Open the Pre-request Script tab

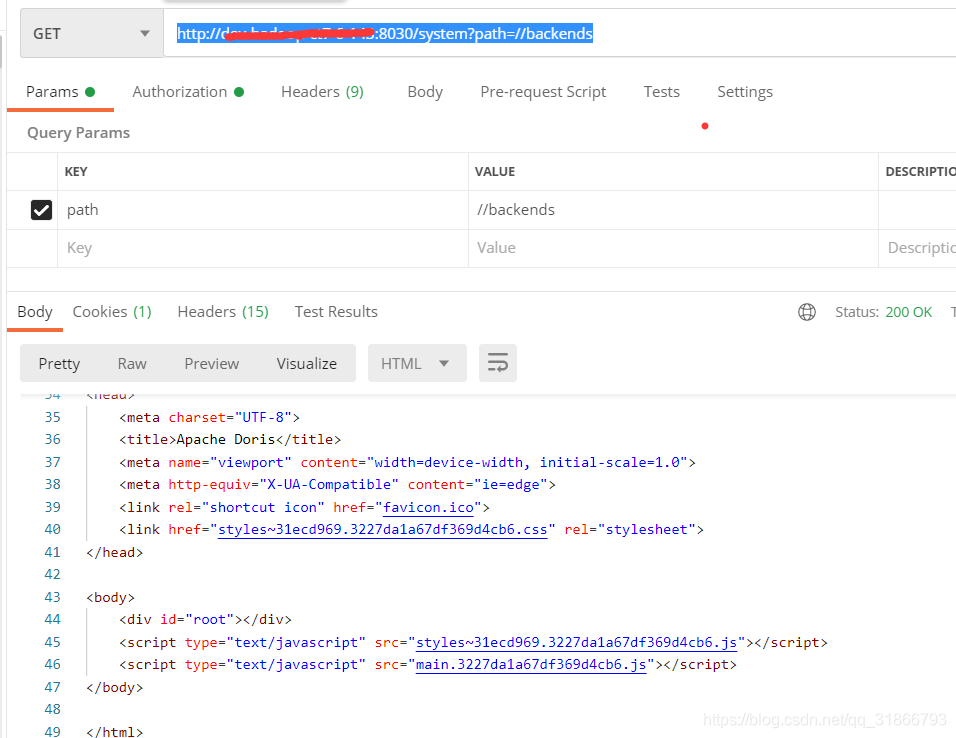pos(543,91)
